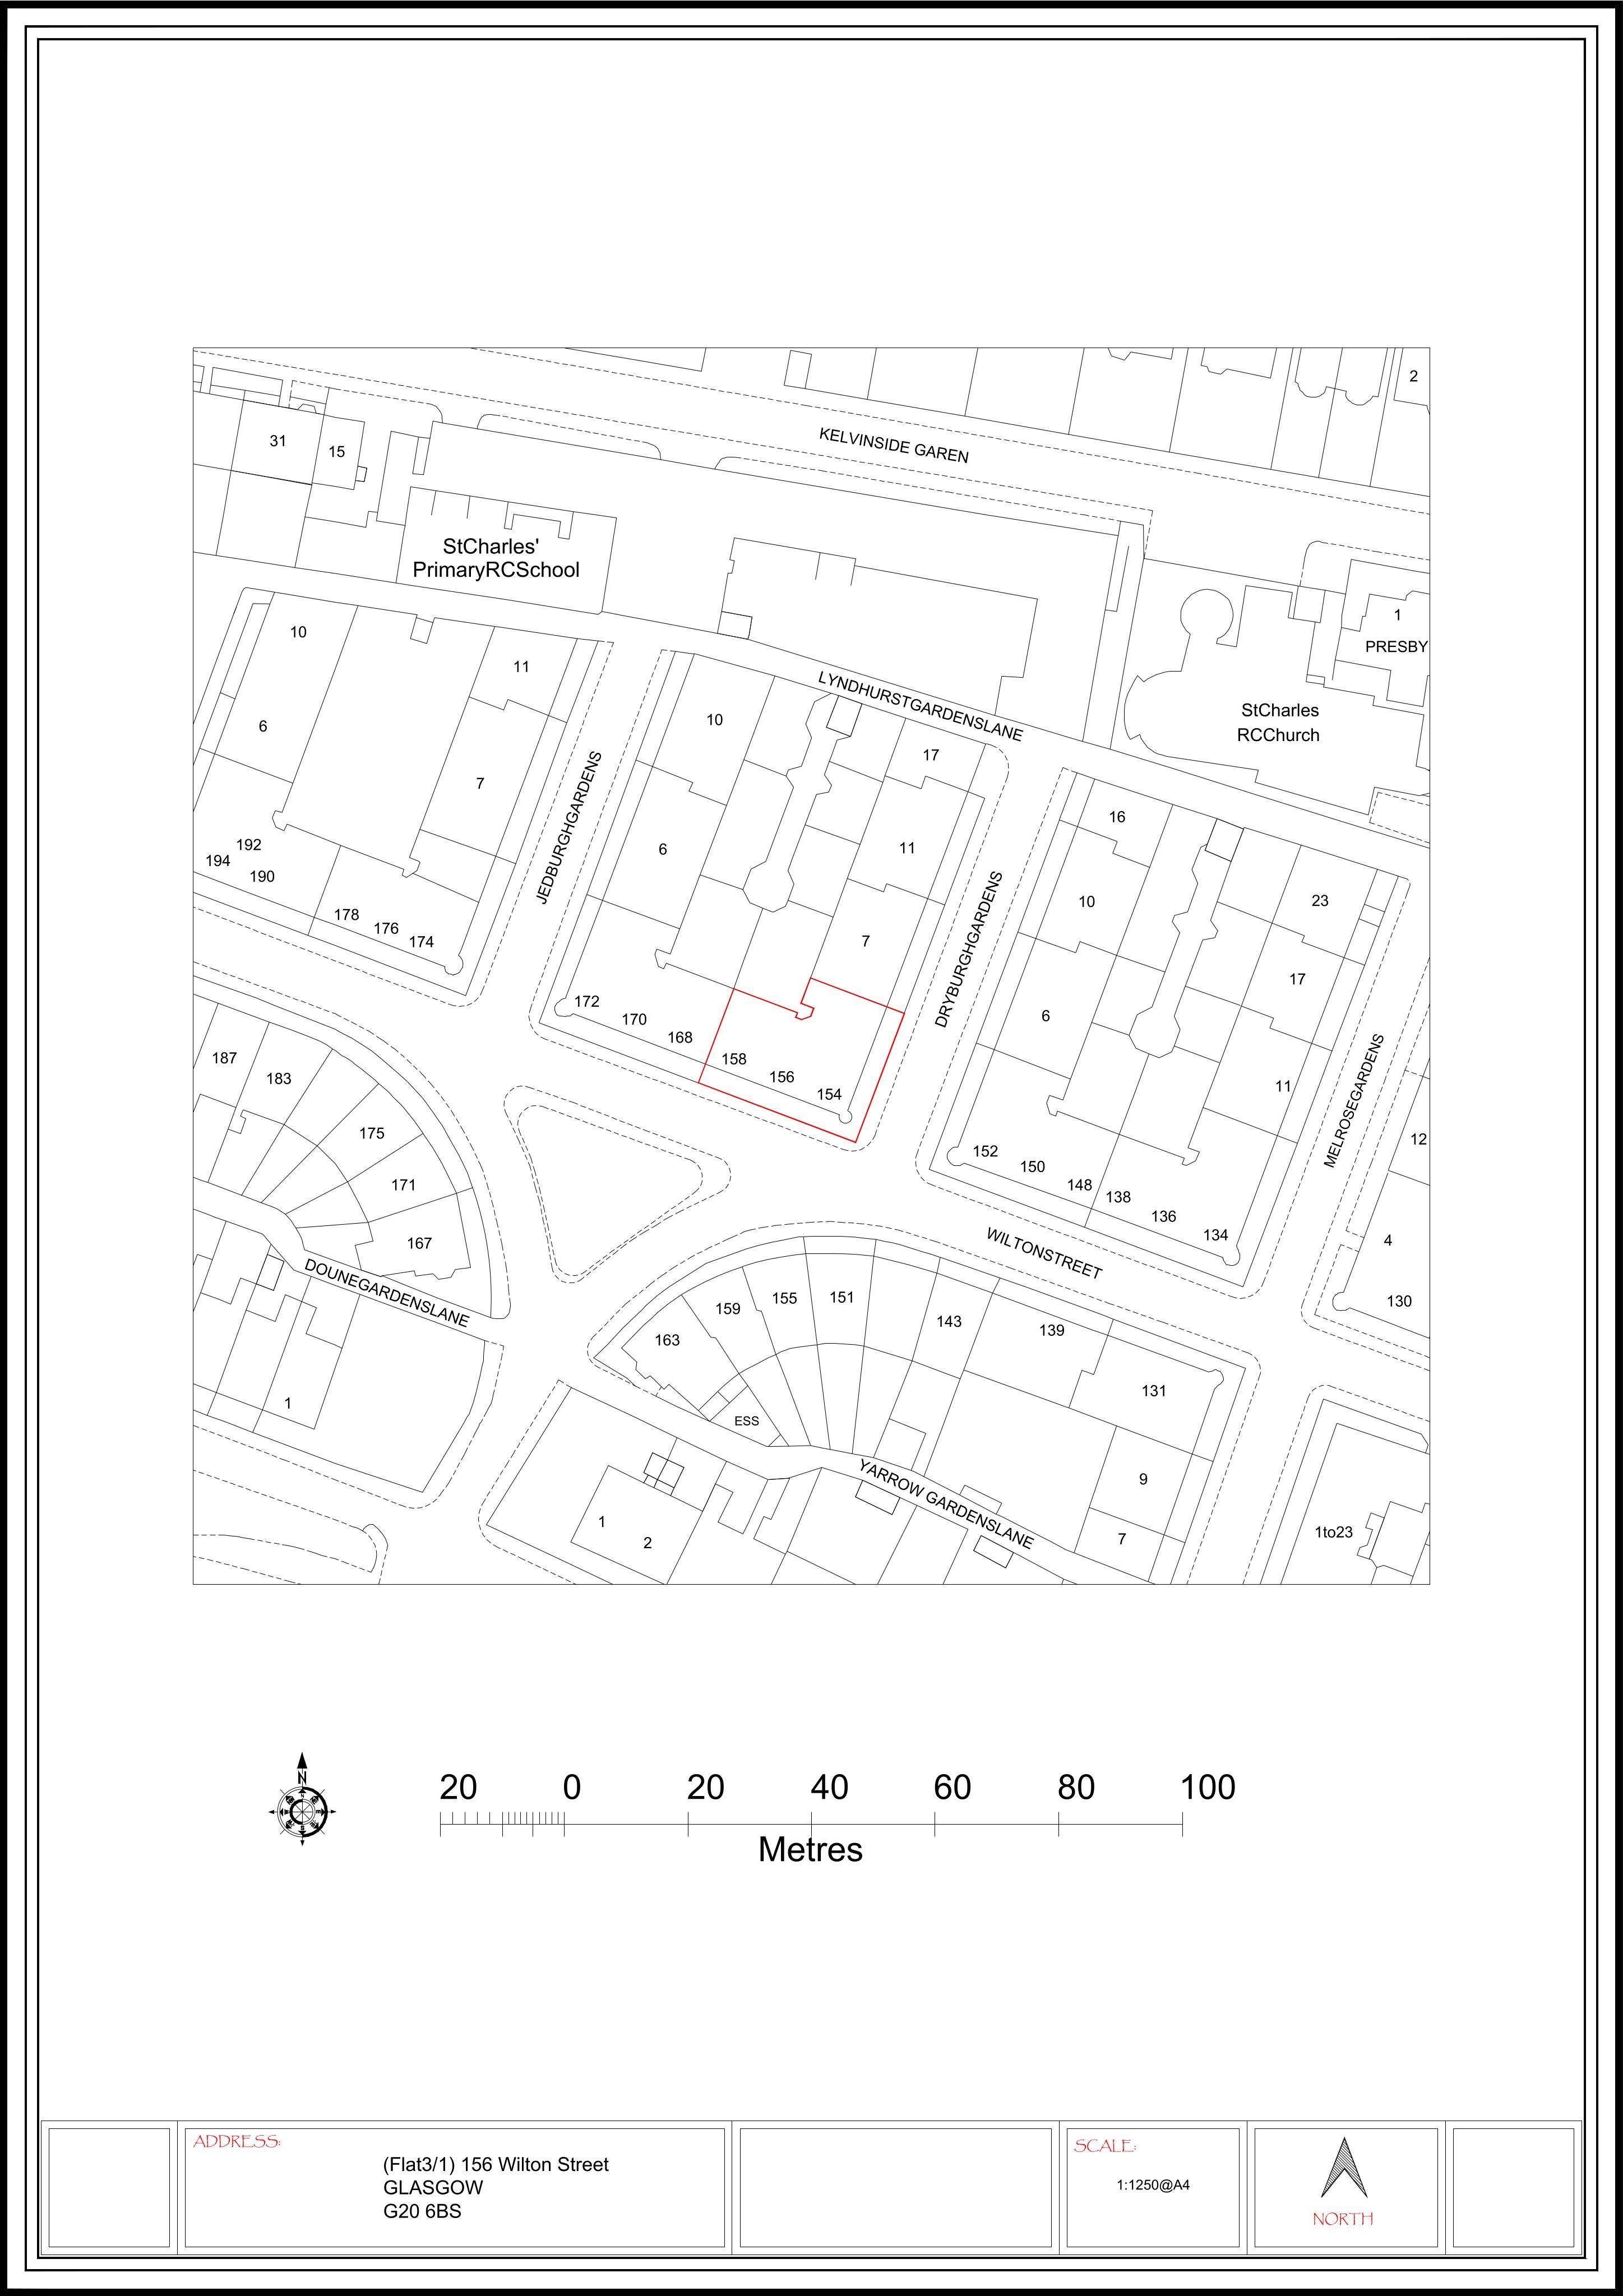The width and height of the screenshot is (1623, 2296).
Task: Click the LYNDHURSTGARDENSLANE street label
Action: 920,706
